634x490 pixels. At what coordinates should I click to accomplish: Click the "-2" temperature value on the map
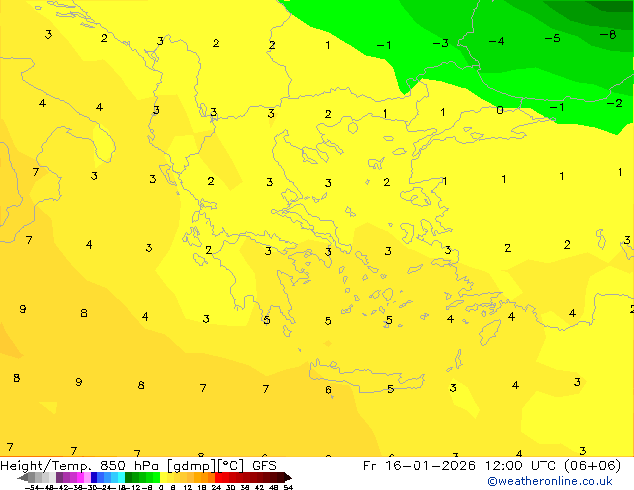point(615,103)
